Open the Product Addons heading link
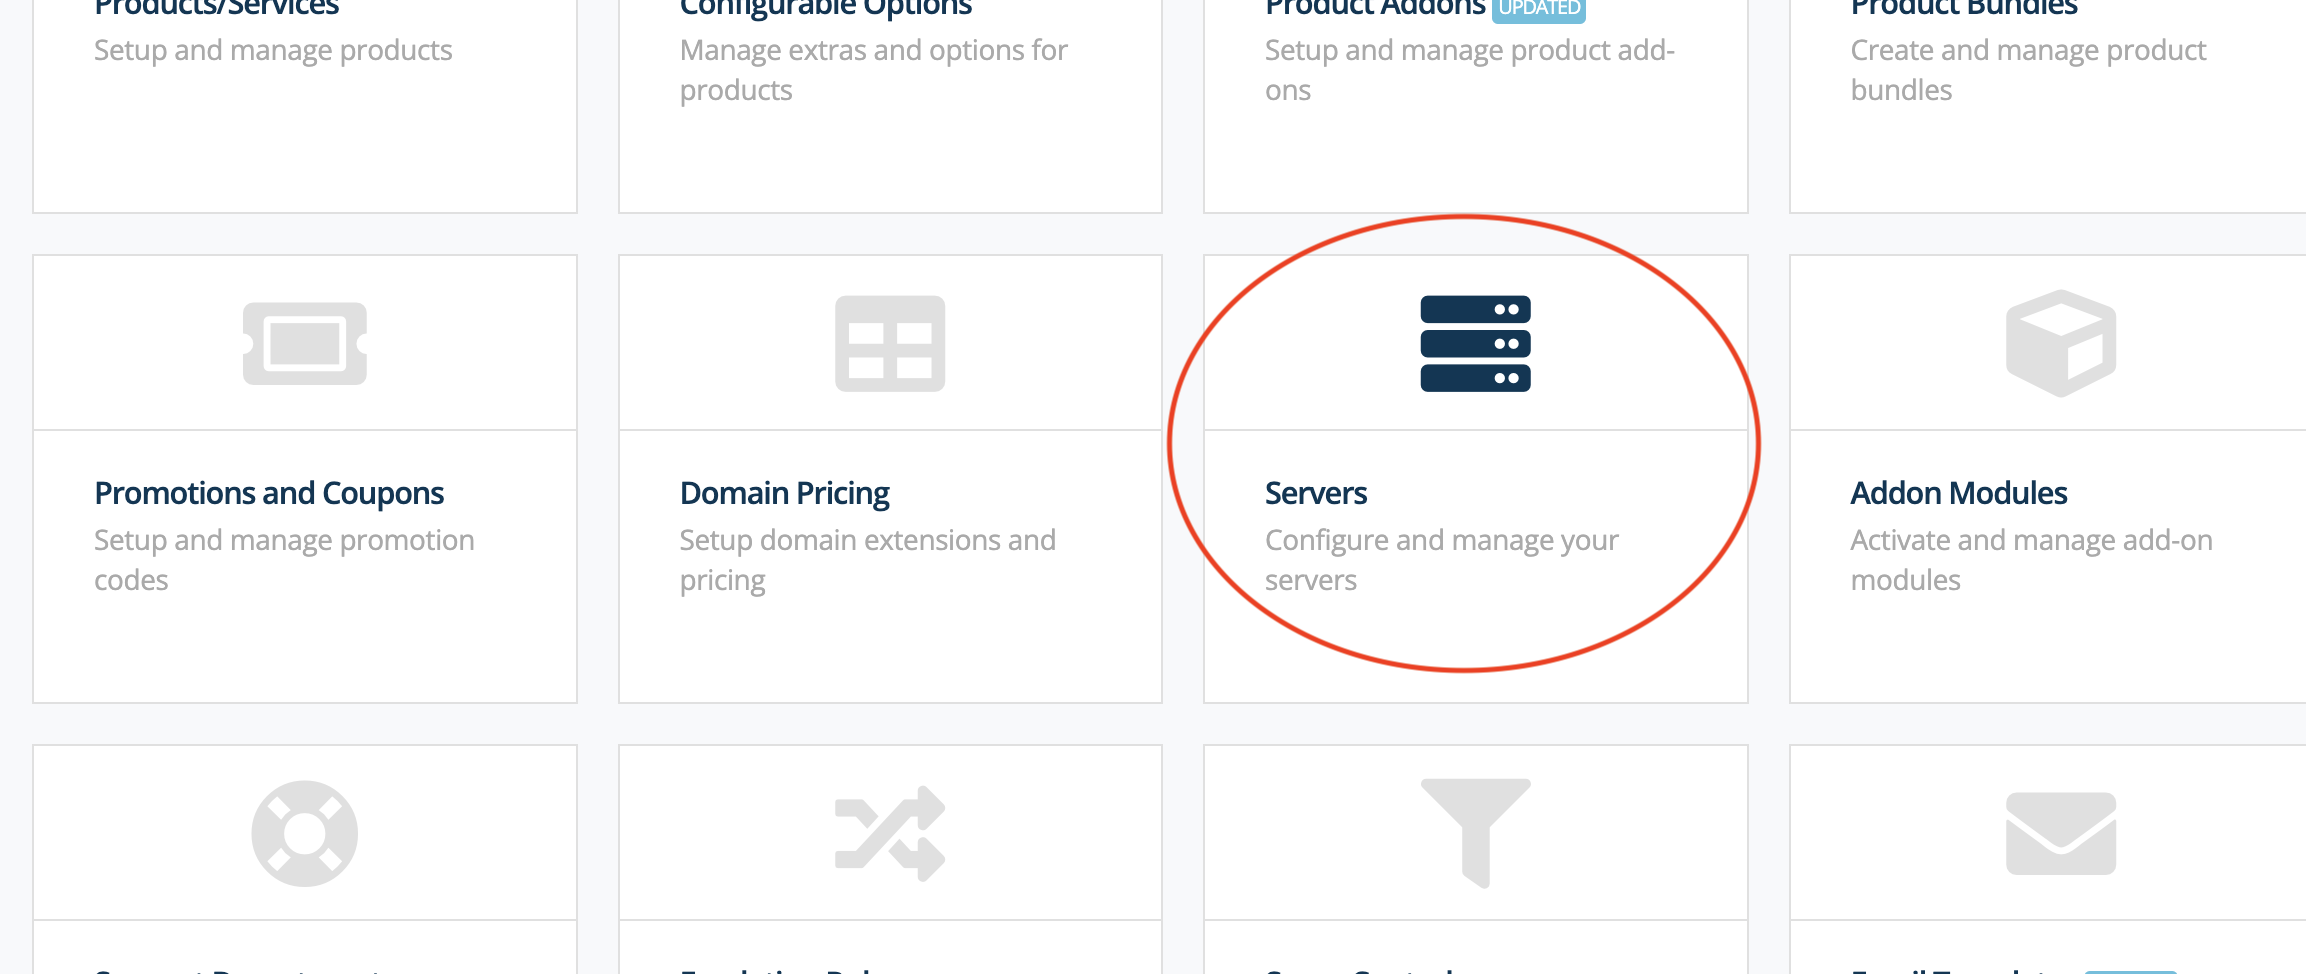Screen dimensions: 2306x974 click(1375, 8)
